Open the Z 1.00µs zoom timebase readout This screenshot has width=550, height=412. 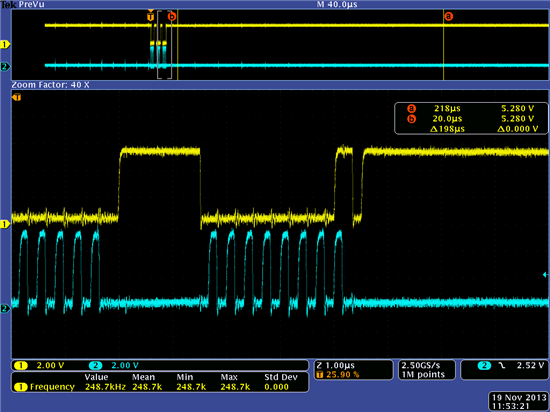[x=354, y=370]
